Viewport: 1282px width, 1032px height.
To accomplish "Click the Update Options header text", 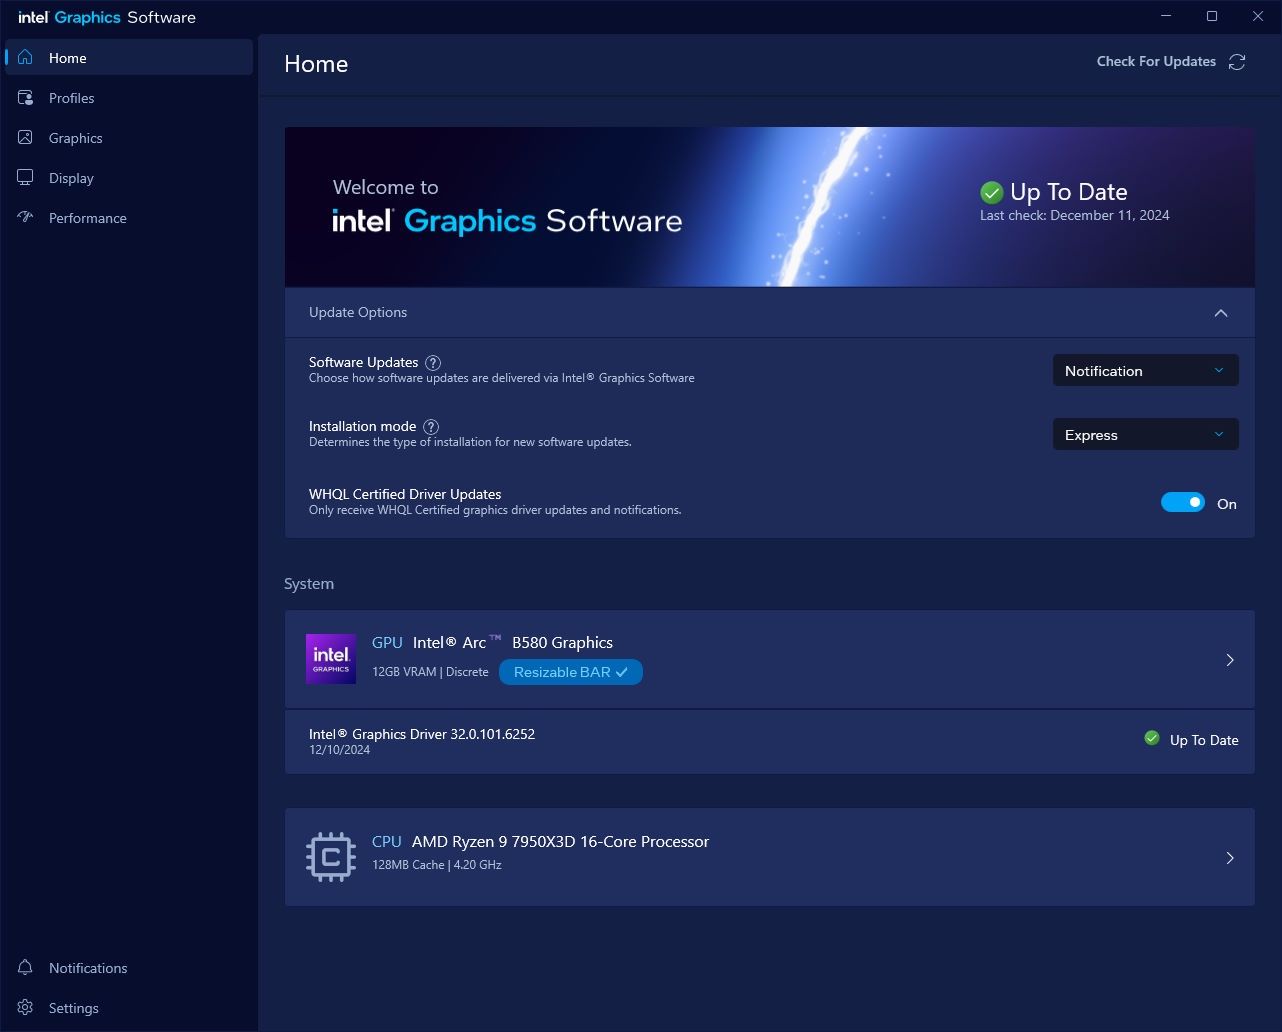I will tap(358, 313).
